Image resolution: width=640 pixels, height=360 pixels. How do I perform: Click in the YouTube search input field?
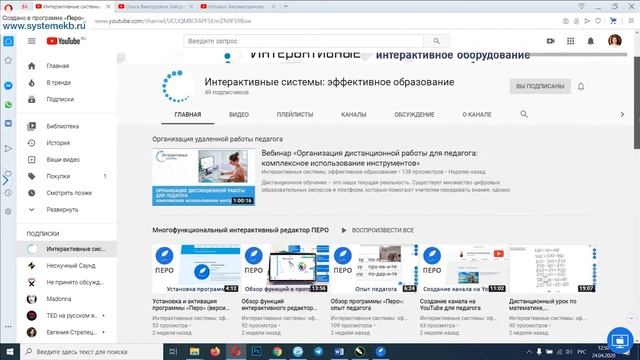[303, 41]
